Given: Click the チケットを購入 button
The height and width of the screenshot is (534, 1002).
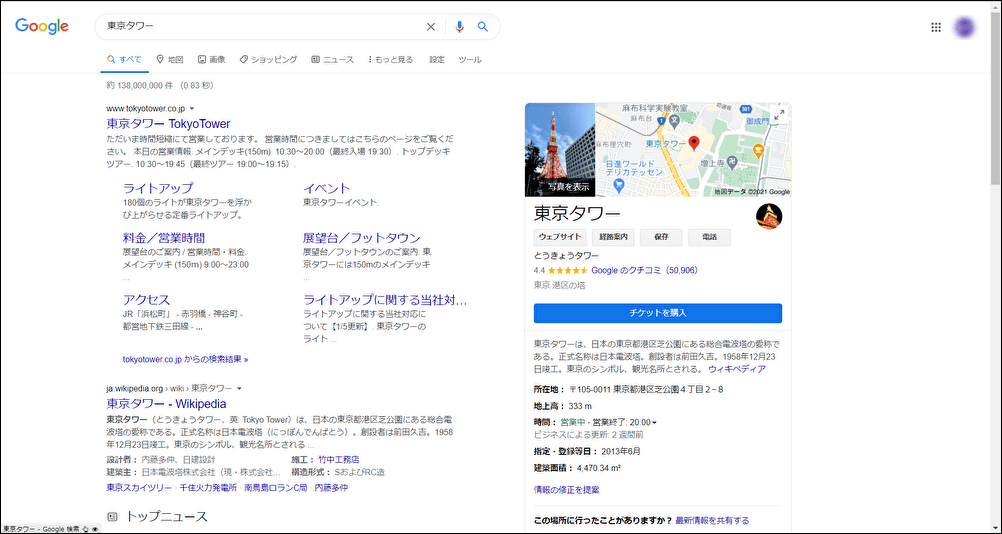Looking at the screenshot, I should [x=658, y=313].
